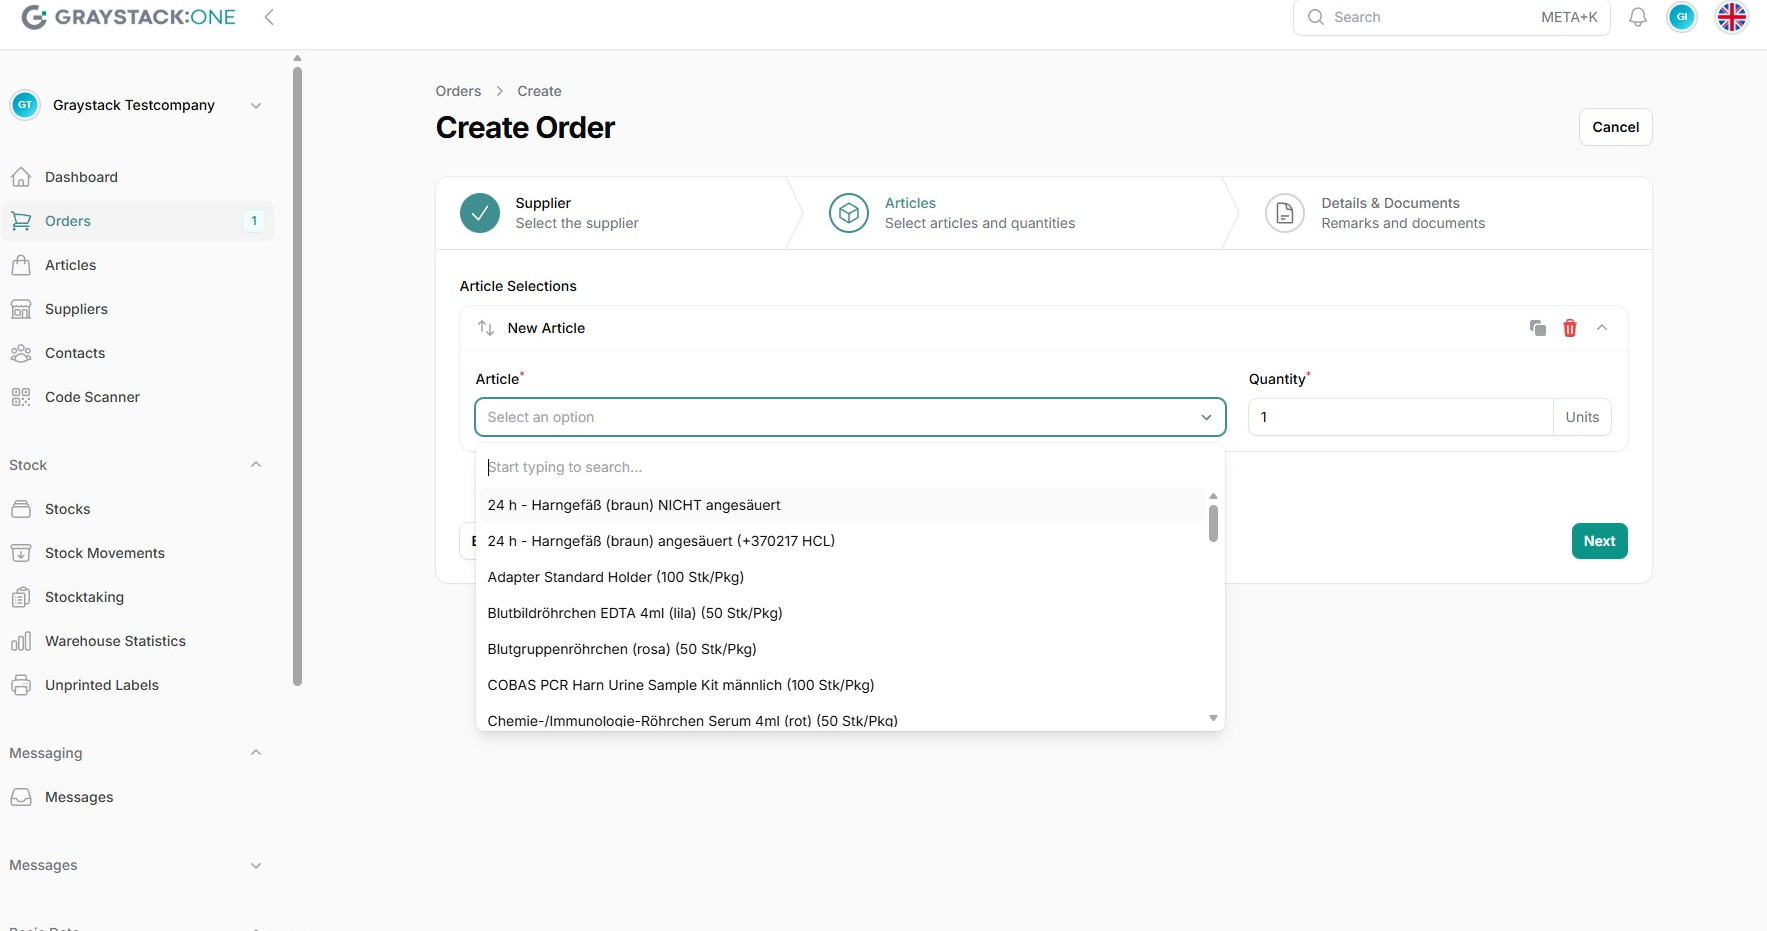Expand the Messages sidebar group

(x=255, y=866)
